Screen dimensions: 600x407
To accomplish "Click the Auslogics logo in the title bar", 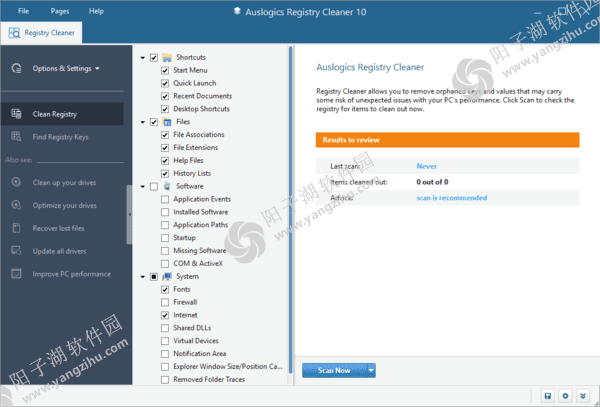I will (x=237, y=11).
